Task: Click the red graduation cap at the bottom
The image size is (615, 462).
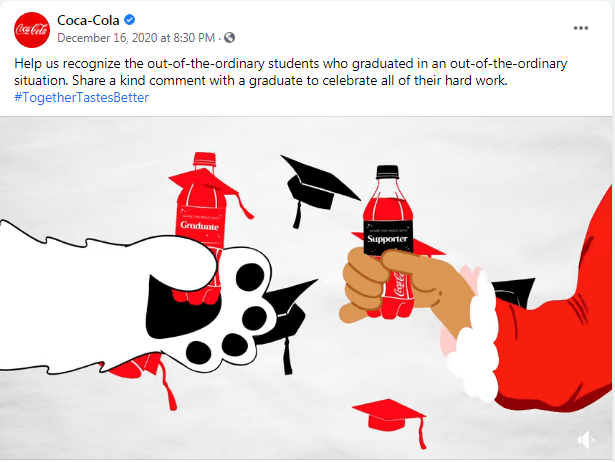Action: (388, 412)
